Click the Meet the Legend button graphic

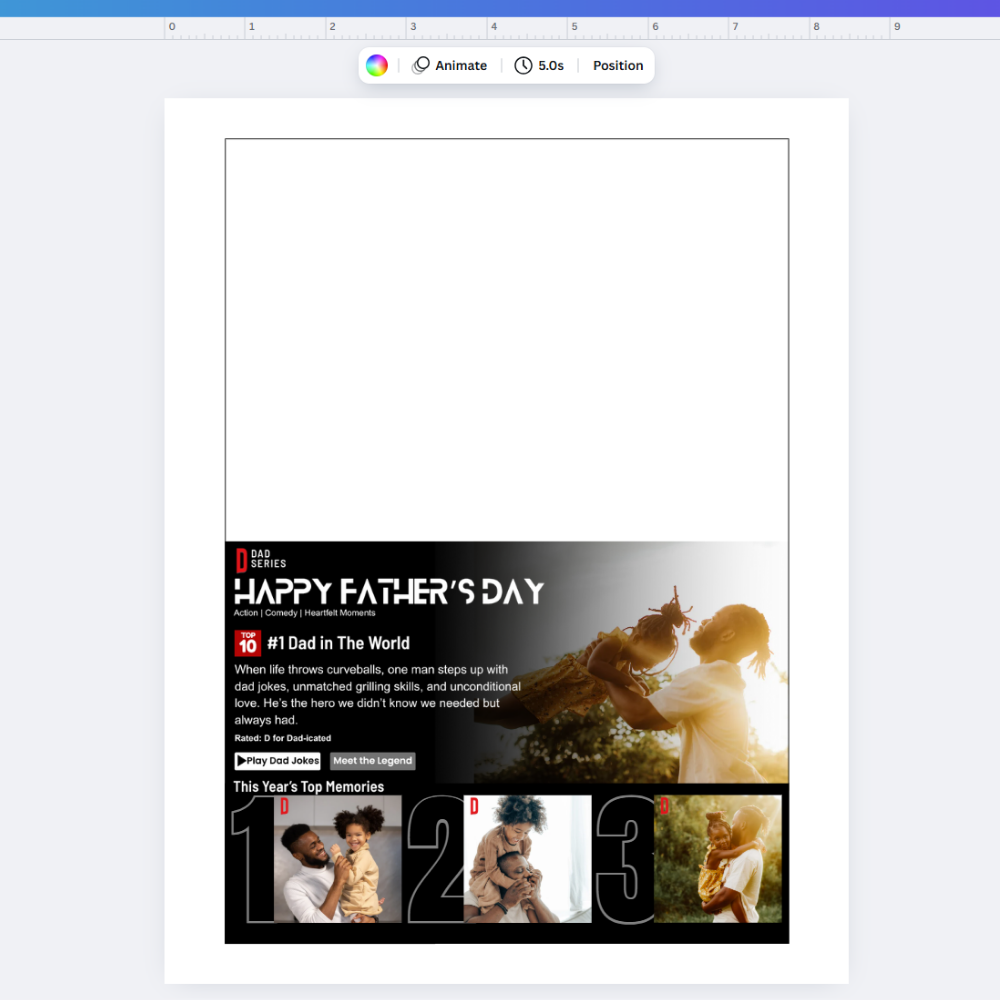point(372,761)
